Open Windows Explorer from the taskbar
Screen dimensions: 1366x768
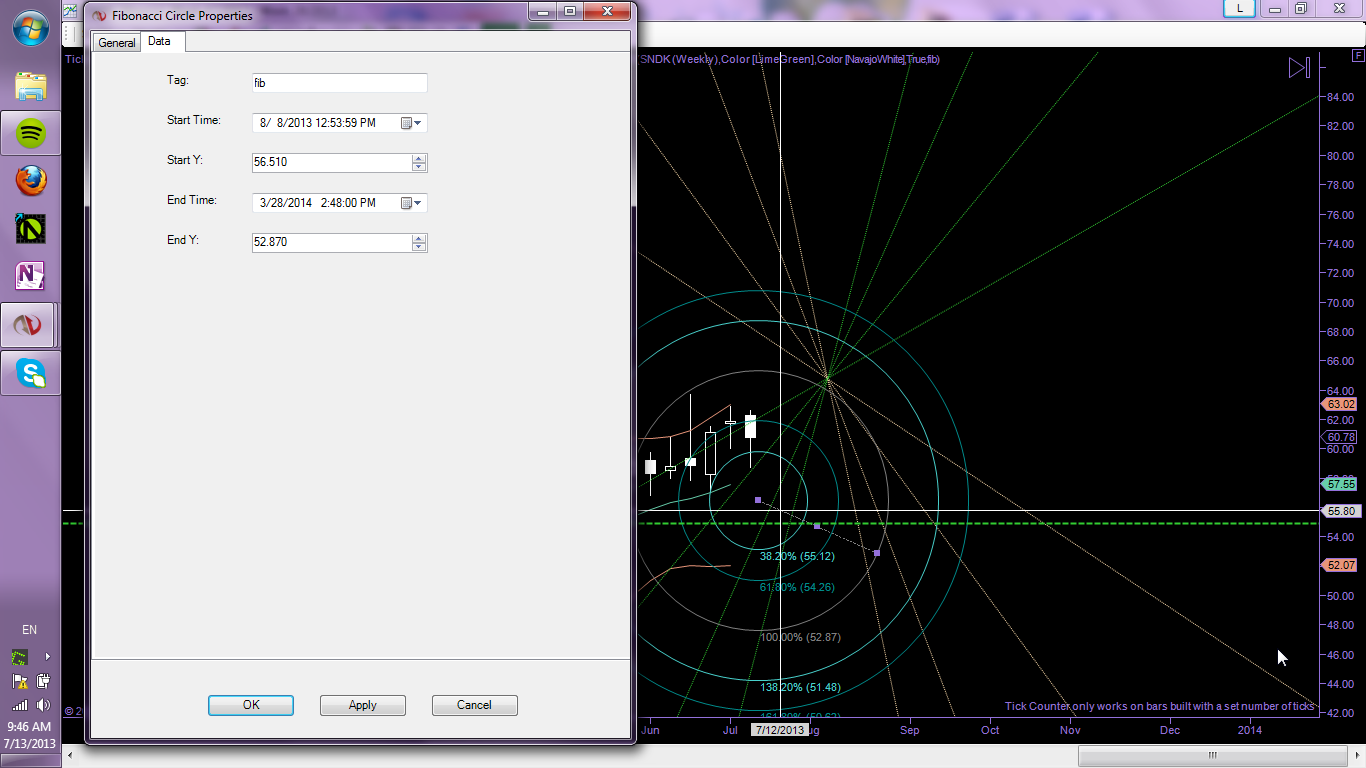coord(31,86)
